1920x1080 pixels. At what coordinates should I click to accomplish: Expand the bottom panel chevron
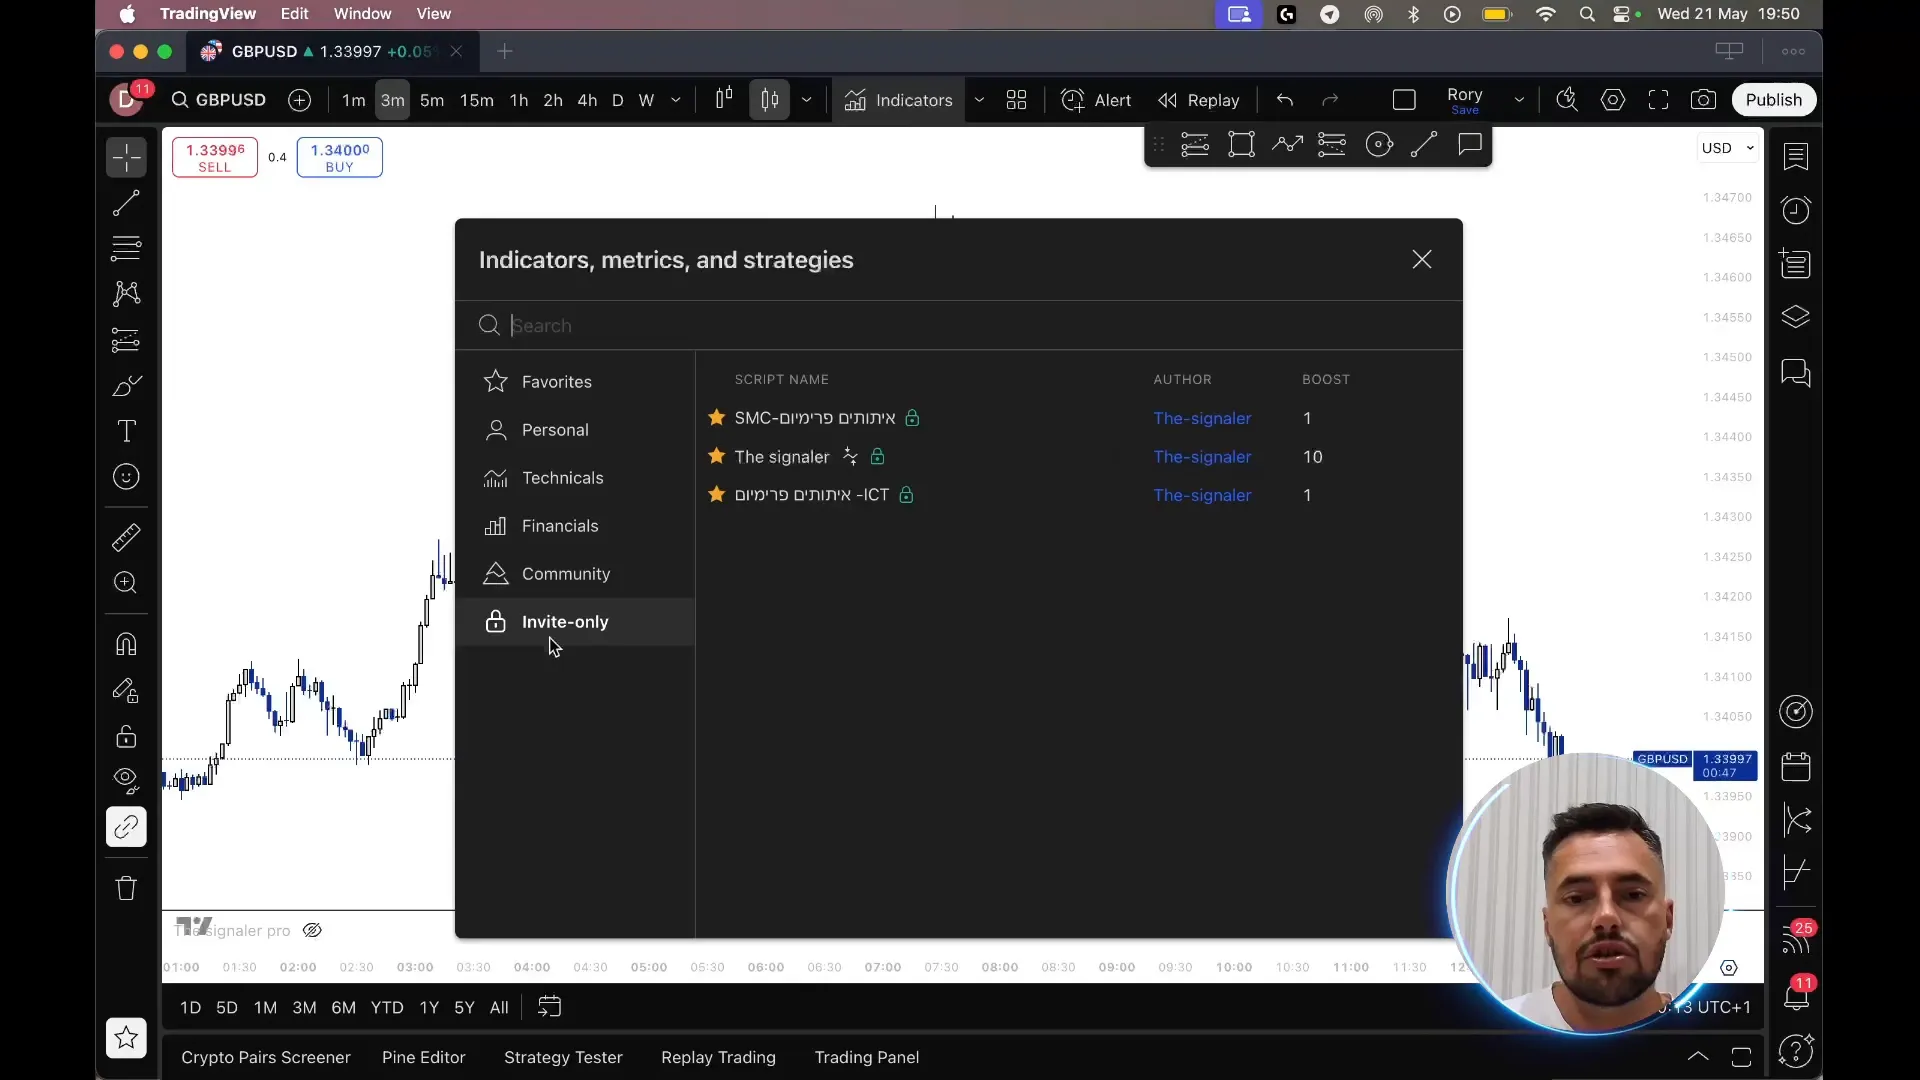point(1697,1057)
